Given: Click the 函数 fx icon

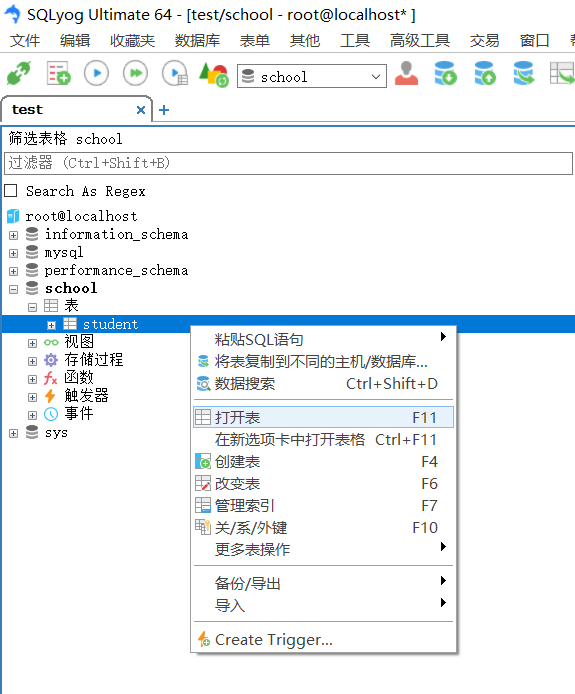Looking at the screenshot, I should (50, 378).
